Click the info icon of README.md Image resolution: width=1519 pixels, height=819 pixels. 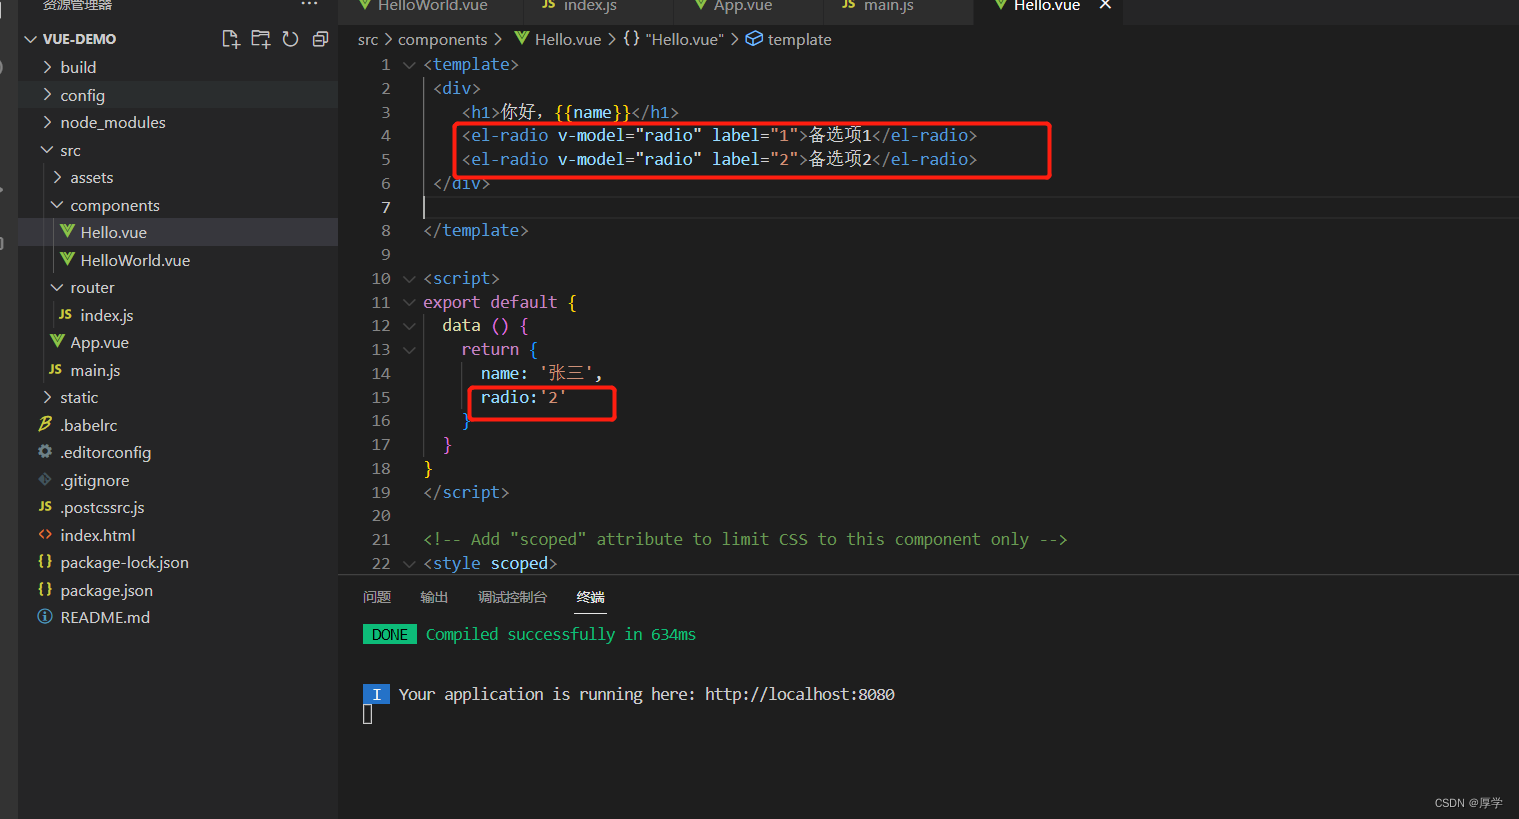[x=45, y=616]
